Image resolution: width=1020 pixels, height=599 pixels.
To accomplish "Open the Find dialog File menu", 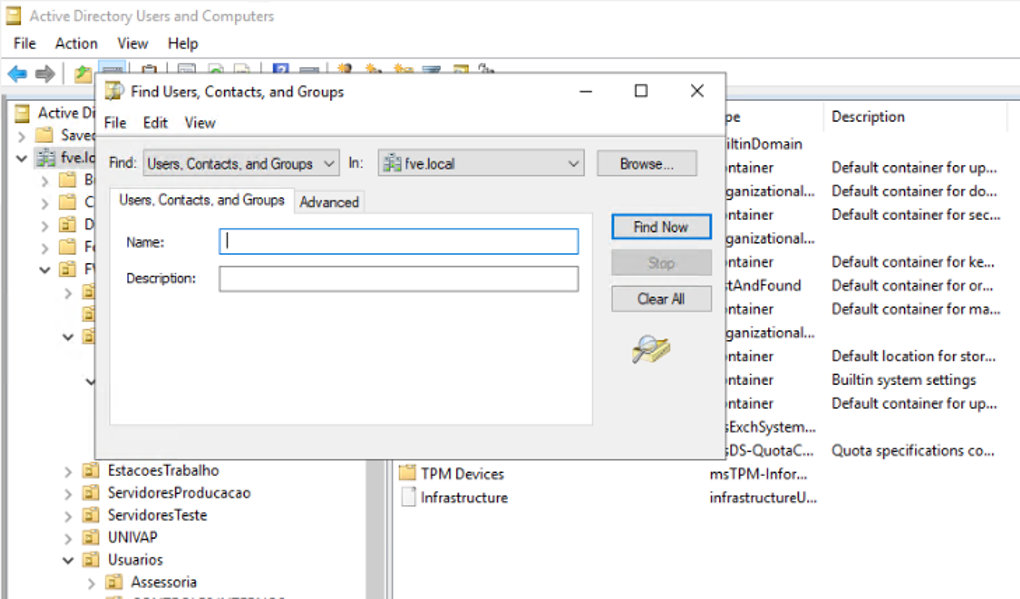I will coord(115,123).
